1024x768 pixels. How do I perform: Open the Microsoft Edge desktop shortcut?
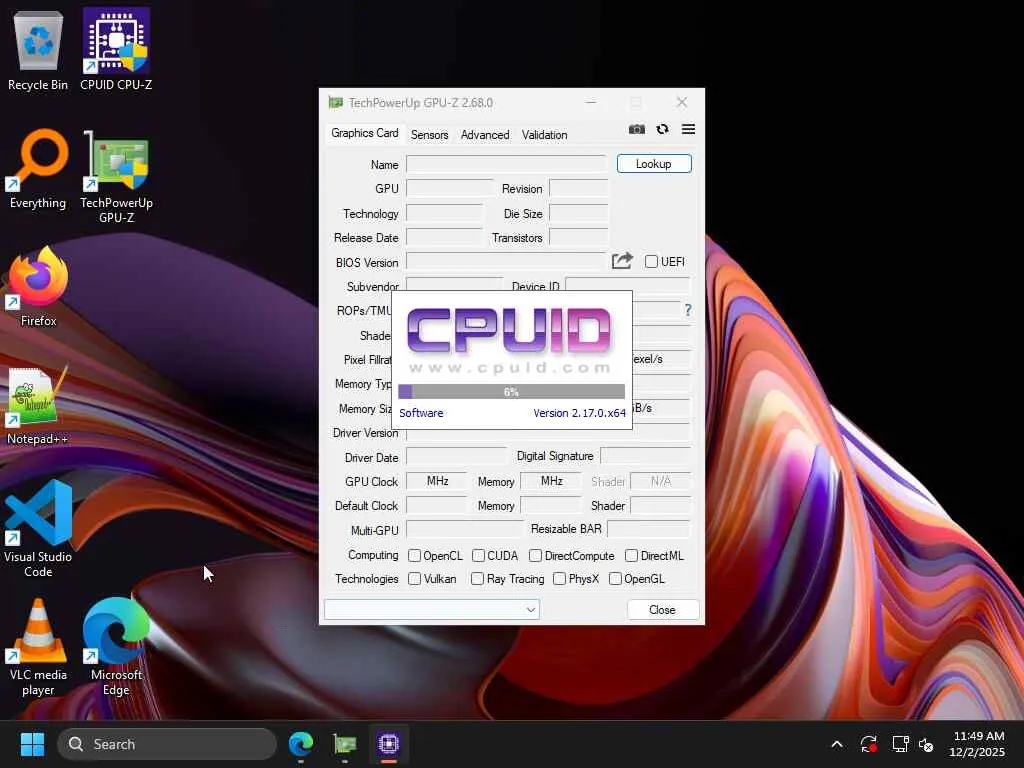[116, 648]
